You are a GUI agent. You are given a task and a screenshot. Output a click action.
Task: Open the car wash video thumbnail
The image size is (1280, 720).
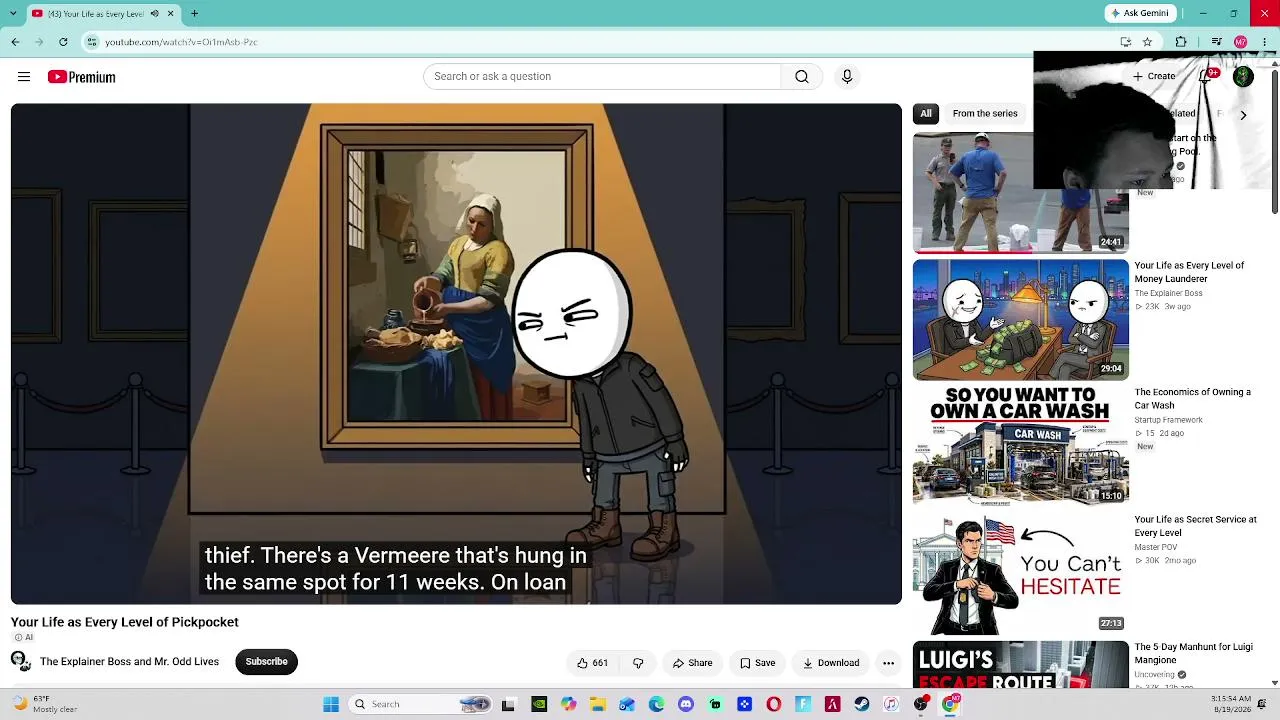tap(1020, 446)
